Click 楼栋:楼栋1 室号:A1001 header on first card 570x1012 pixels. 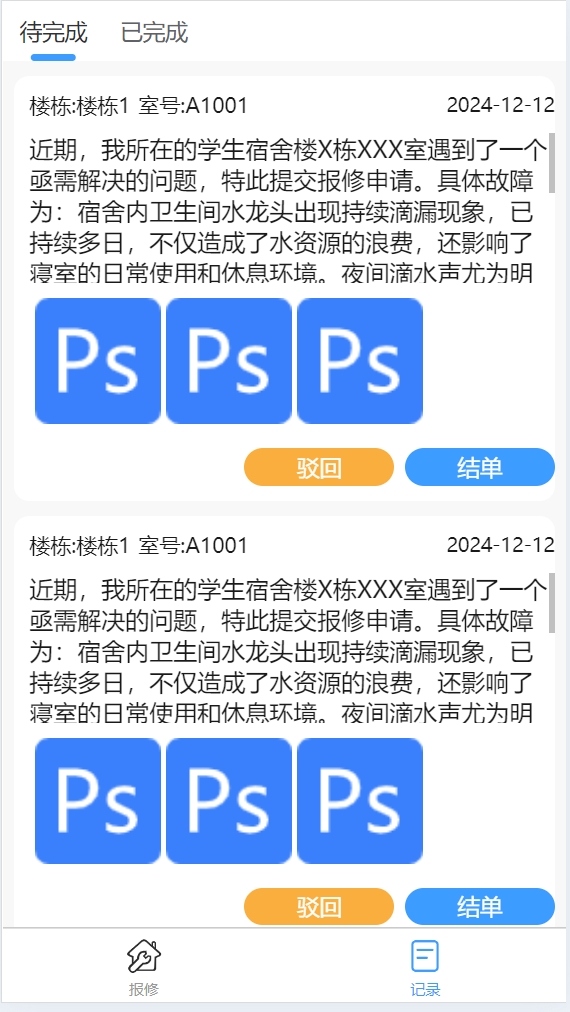point(138,105)
